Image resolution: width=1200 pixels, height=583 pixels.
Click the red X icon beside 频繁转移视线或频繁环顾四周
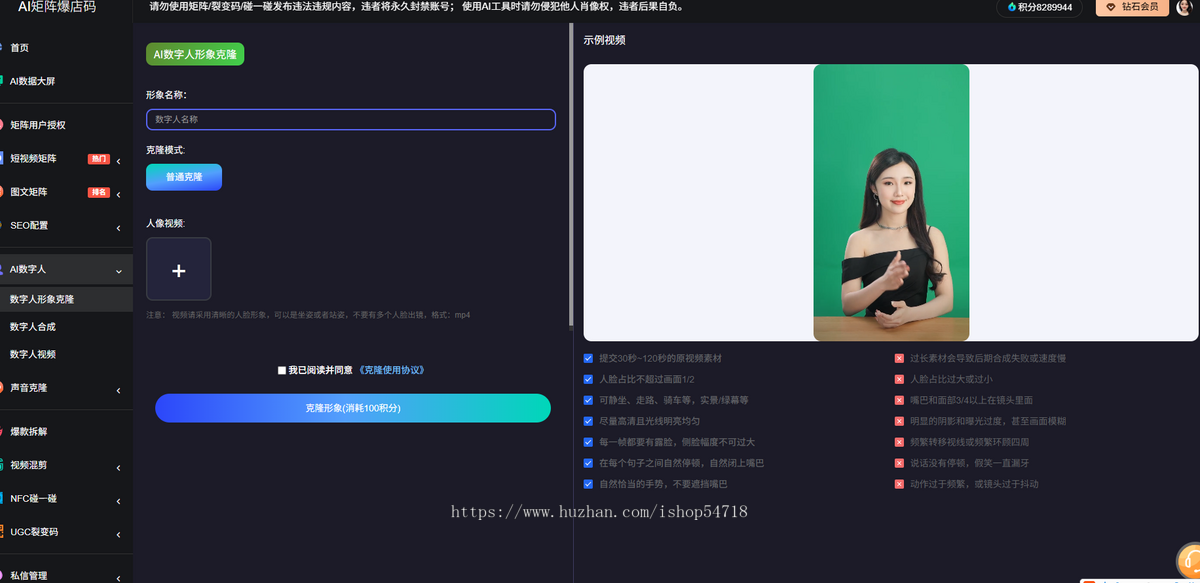[899, 442]
